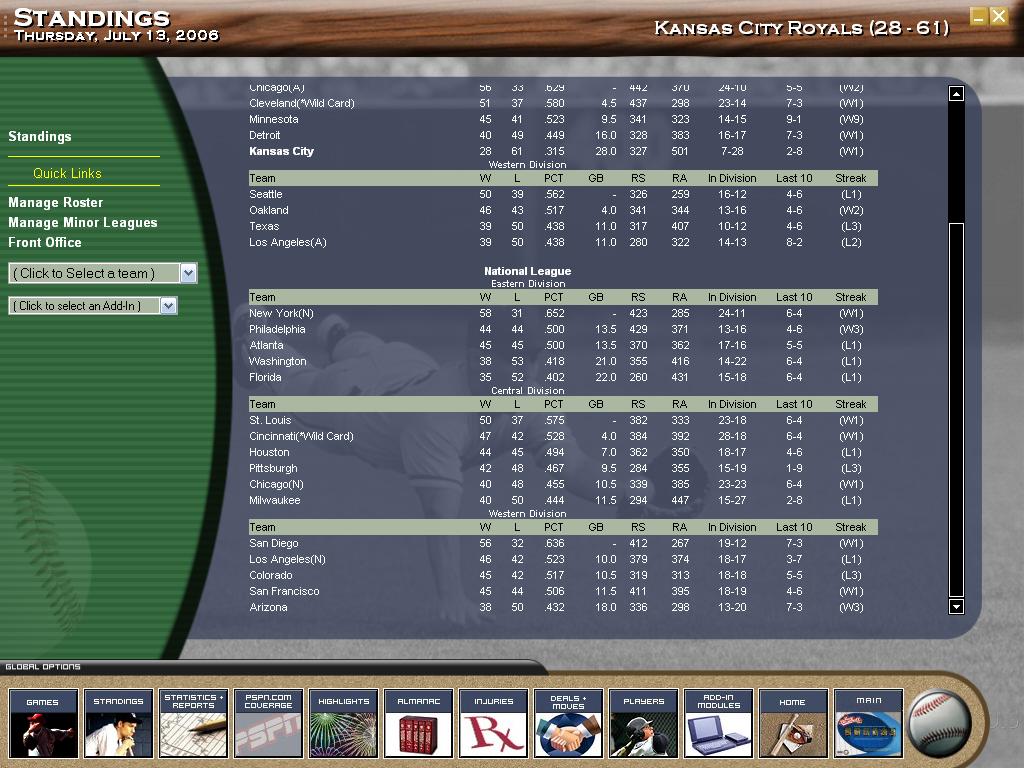The image size is (1024, 768).
Task: Open the Injuries Rx icon
Action: [x=494, y=723]
